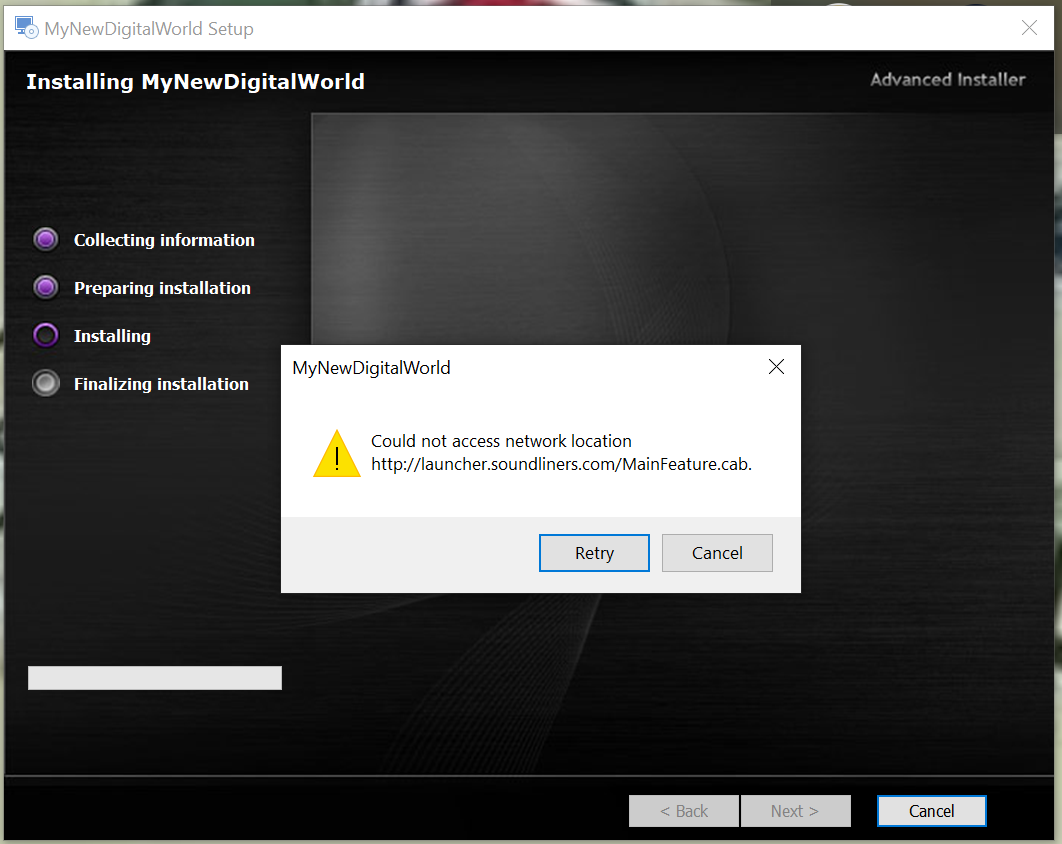Click the setup window's monitor-and-disc icon
The image size is (1062, 844).
click(24, 27)
